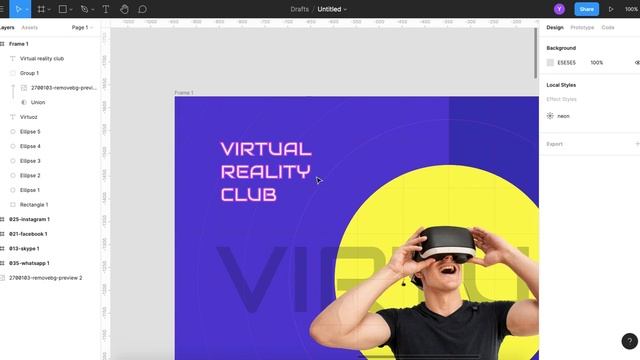Open the main hamburger menu
The width and height of the screenshot is (640, 360).
coord(2,9)
